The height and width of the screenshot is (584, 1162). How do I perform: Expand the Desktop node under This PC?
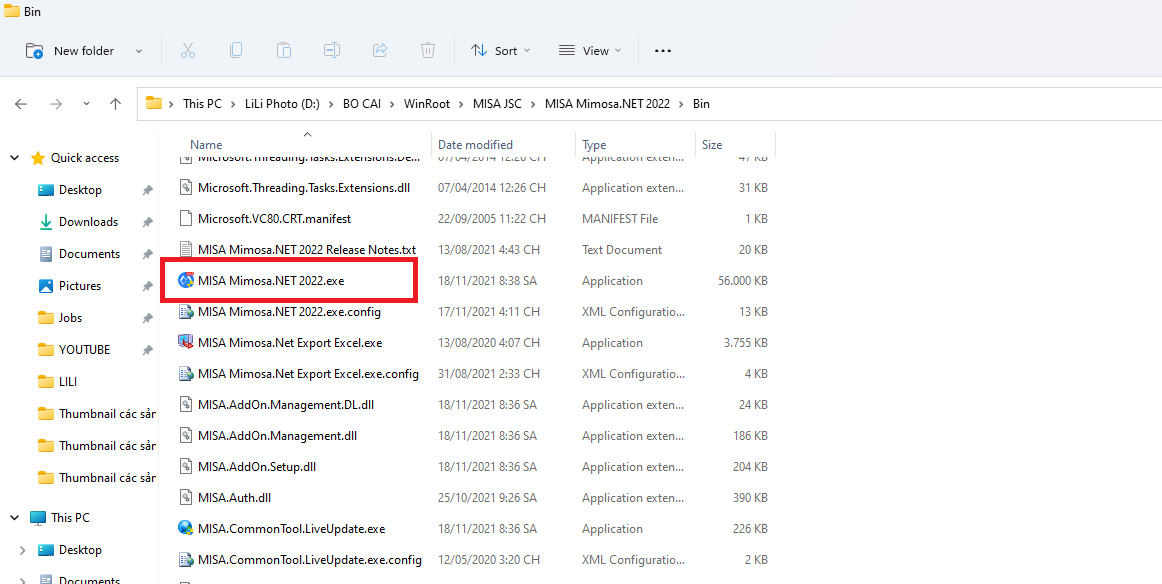tap(22, 550)
